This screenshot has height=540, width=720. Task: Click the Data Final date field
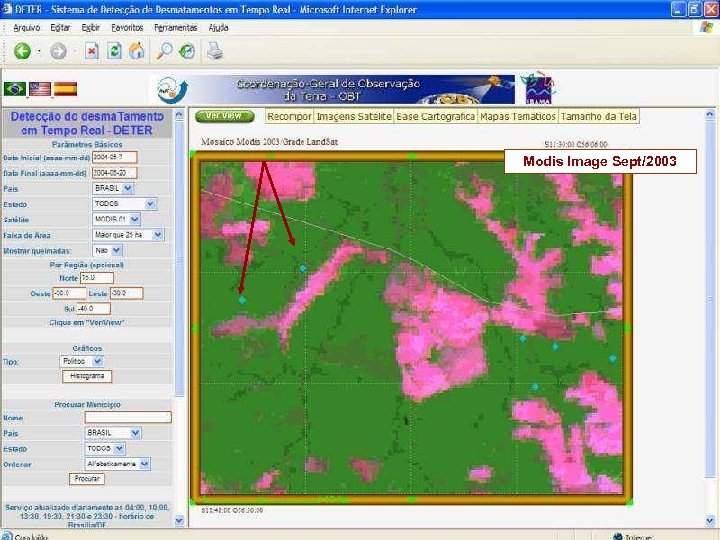[x=114, y=173]
